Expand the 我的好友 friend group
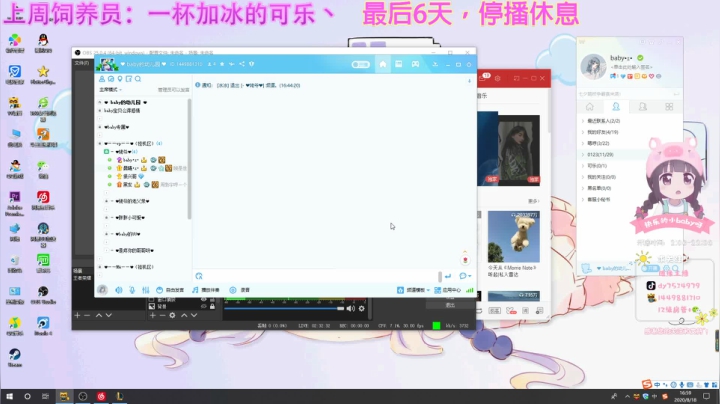This screenshot has width=720, height=404. (x=583, y=132)
